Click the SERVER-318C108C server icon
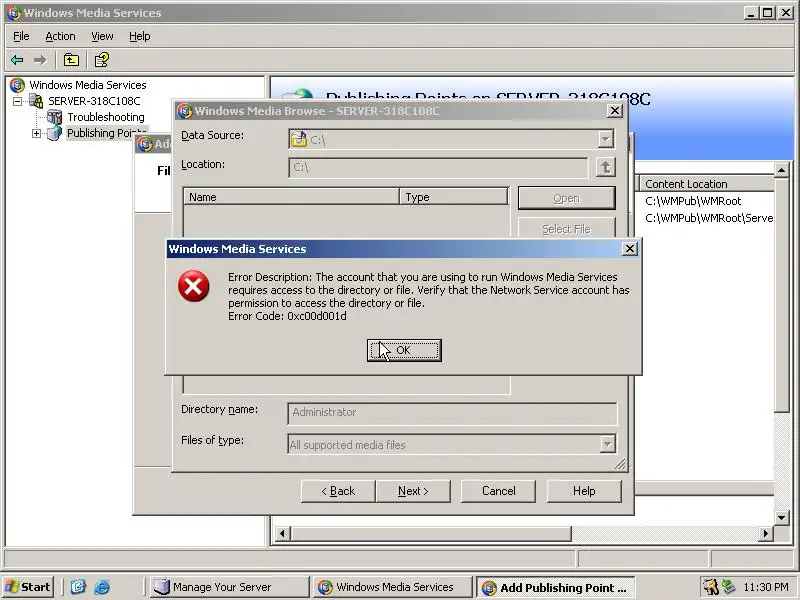Viewport: 800px width, 600px height. click(x=36, y=101)
